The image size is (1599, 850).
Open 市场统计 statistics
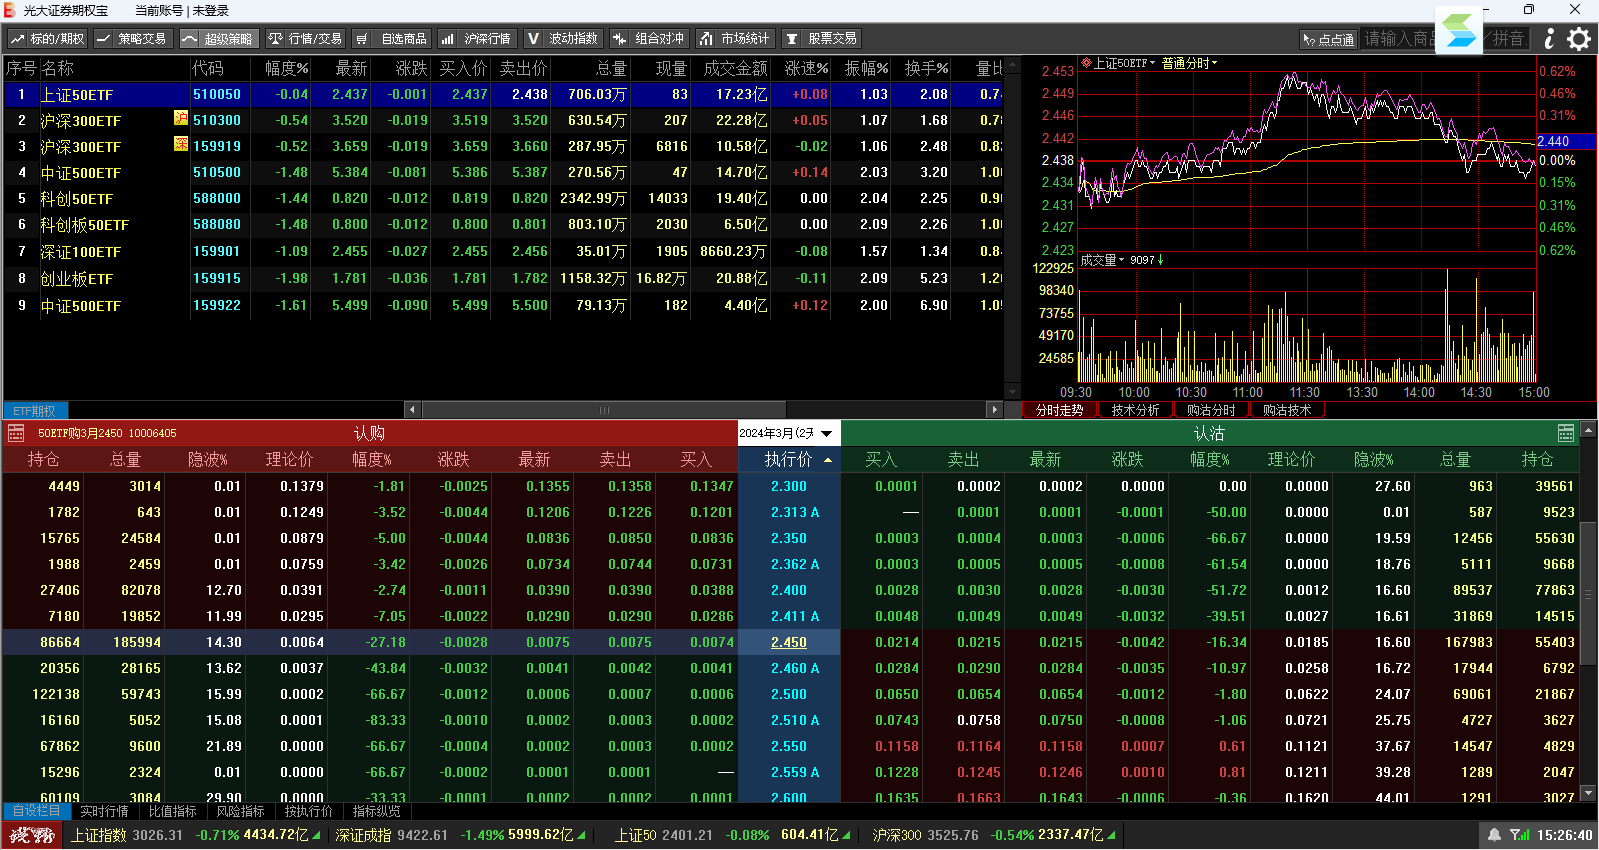pyautogui.click(x=735, y=39)
